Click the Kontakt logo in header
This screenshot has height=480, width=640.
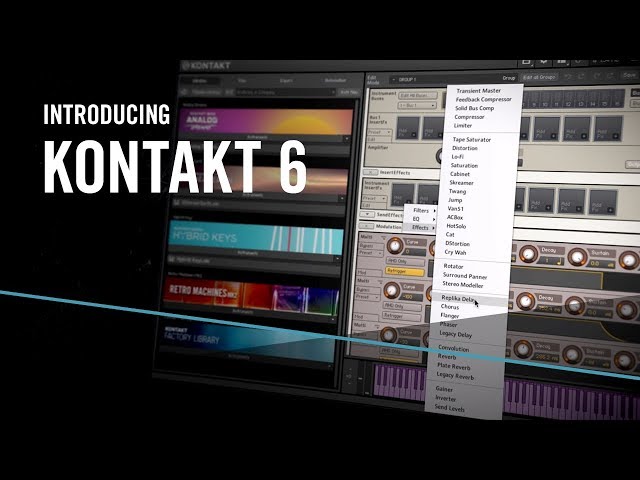206,65
